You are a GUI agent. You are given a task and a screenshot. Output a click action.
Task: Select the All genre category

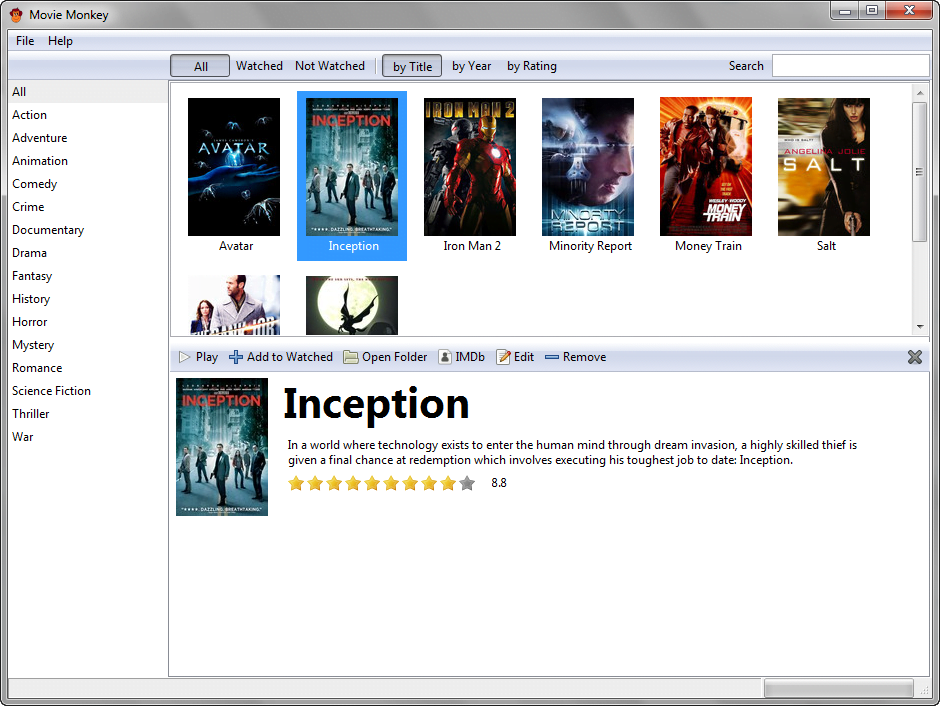click(88, 92)
